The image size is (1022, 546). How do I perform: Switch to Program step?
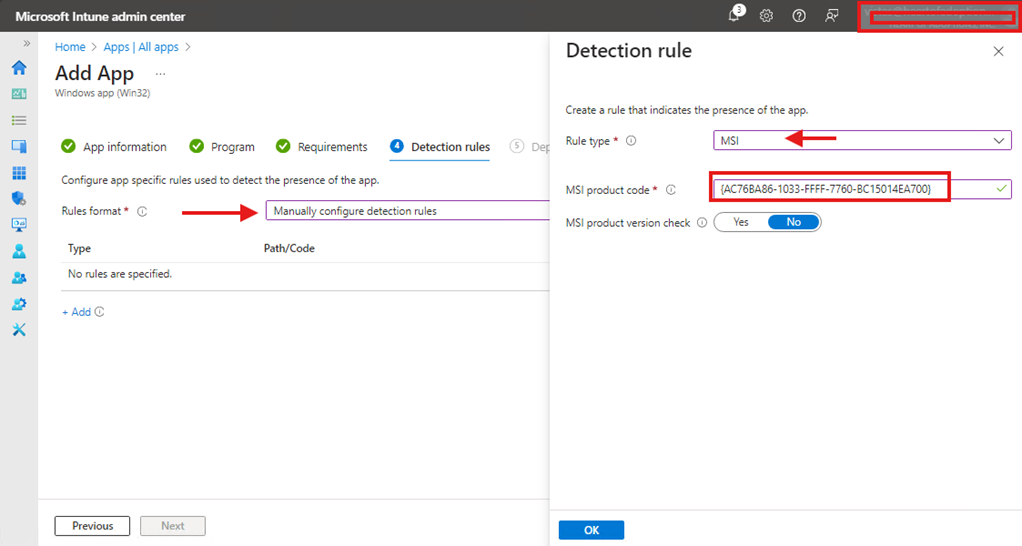pyautogui.click(x=222, y=147)
